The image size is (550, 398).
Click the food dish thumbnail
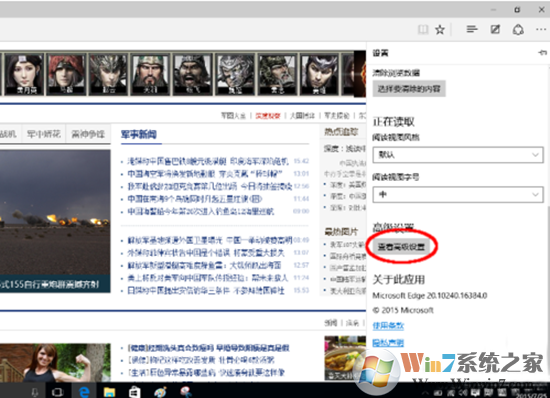coord(345,358)
